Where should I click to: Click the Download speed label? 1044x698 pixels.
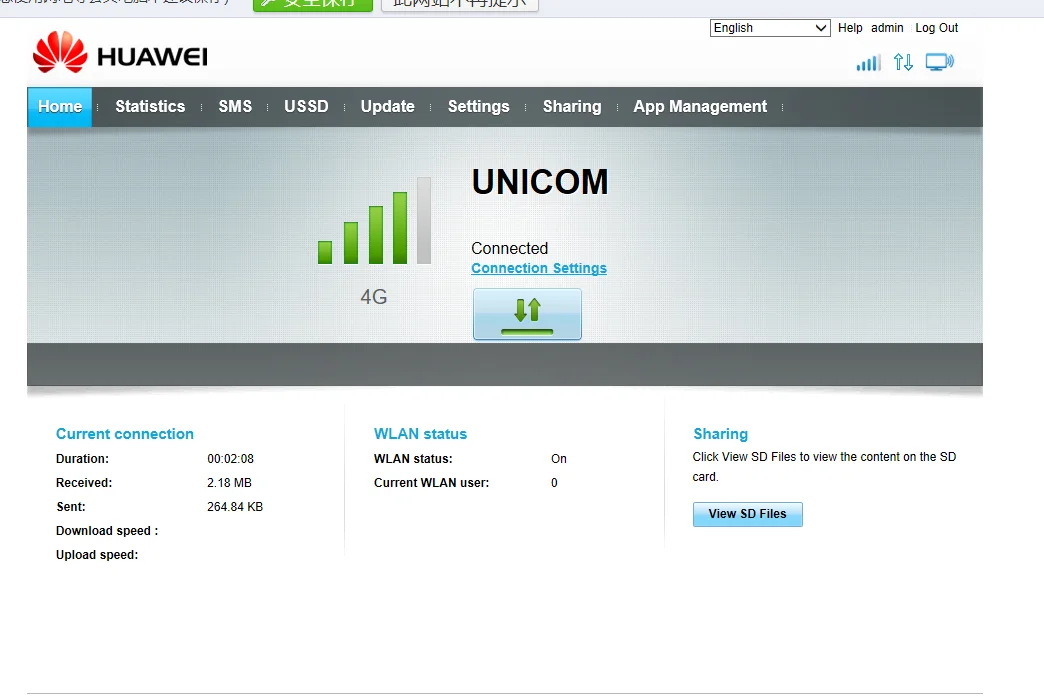(107, 531)
